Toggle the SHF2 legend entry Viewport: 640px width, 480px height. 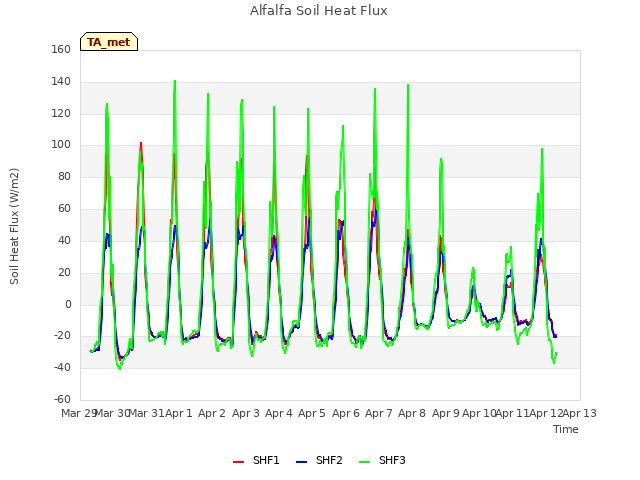point(319,460)
